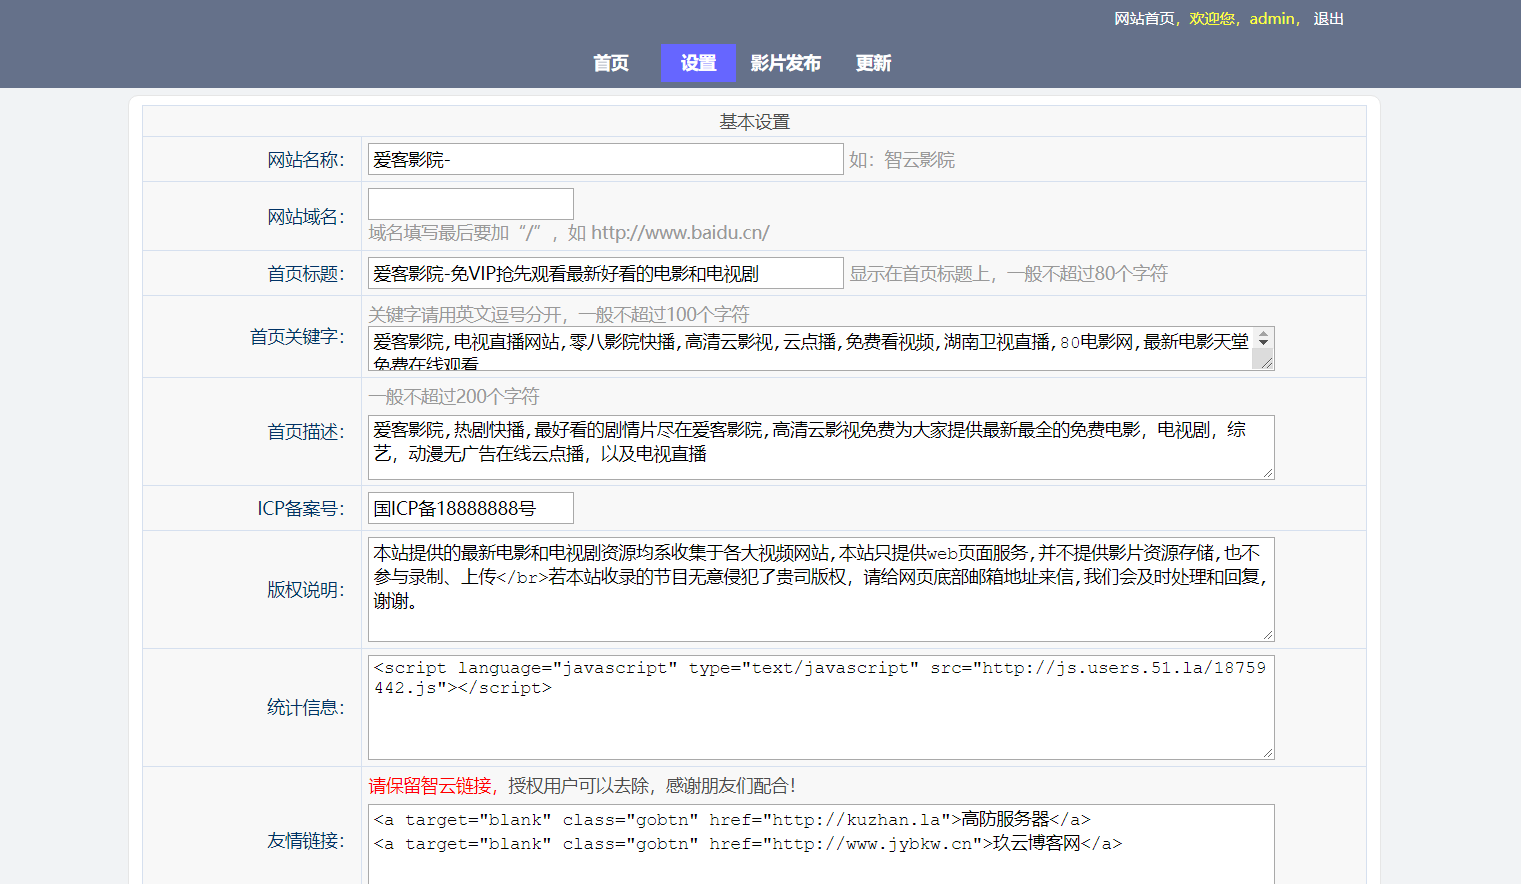Focus the 首页关键字 textarea
The width and height of the screenshot is (1521, 884).
[810, 349]
